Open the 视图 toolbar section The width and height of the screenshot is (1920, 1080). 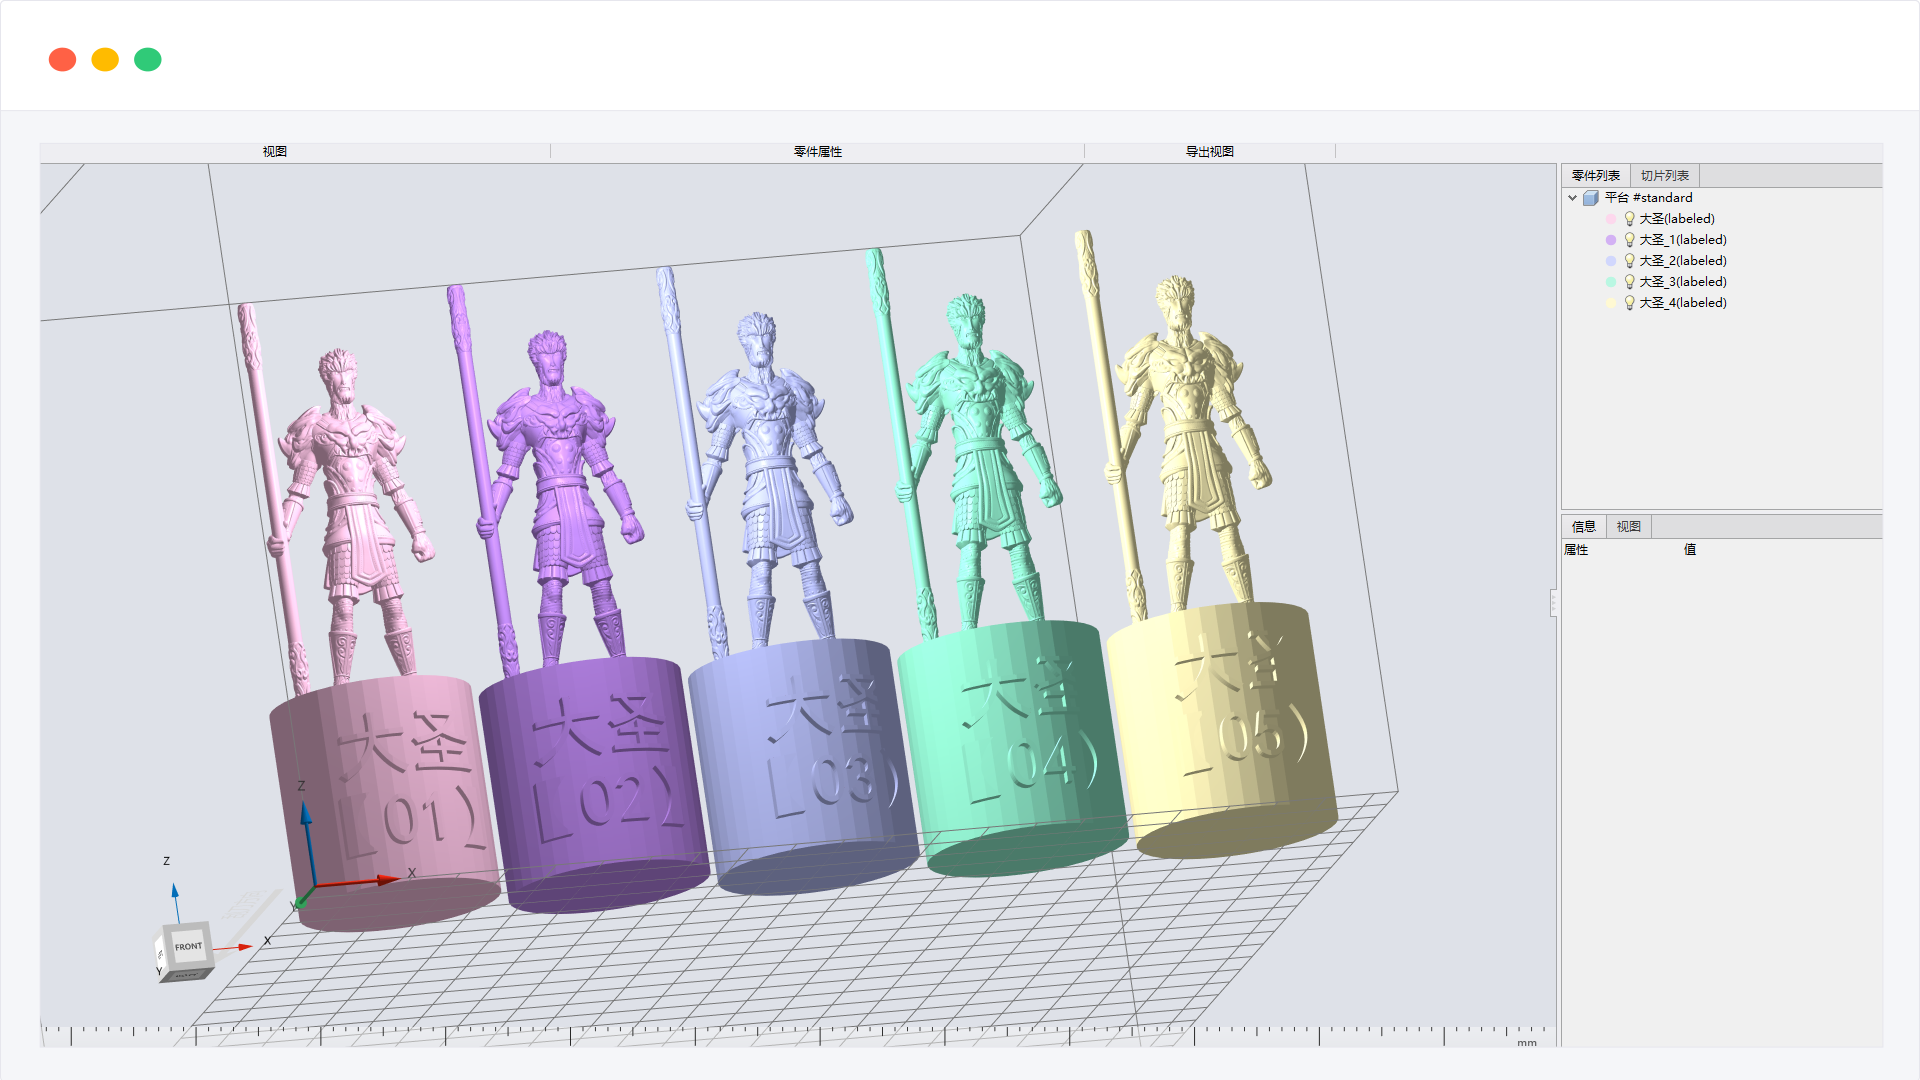click(x=275, y=152)
